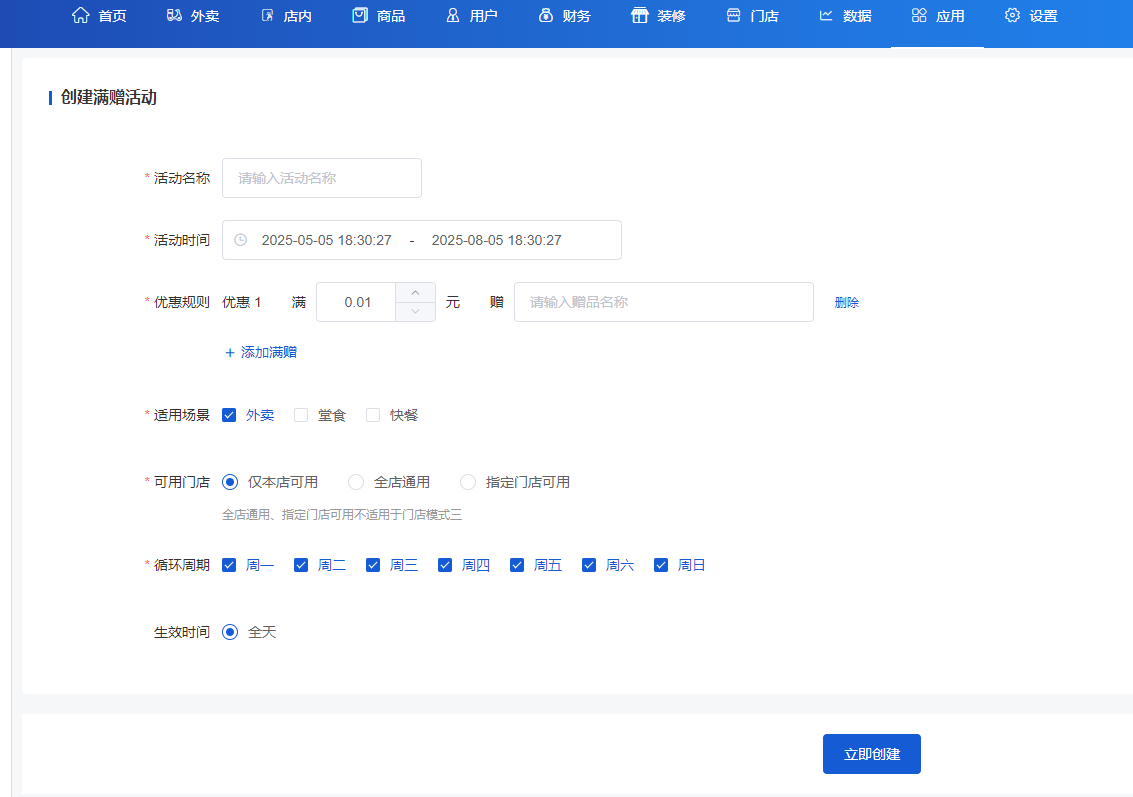Click the 0.01 amount input
This screenshot has height=797, width=1133.
357,302
